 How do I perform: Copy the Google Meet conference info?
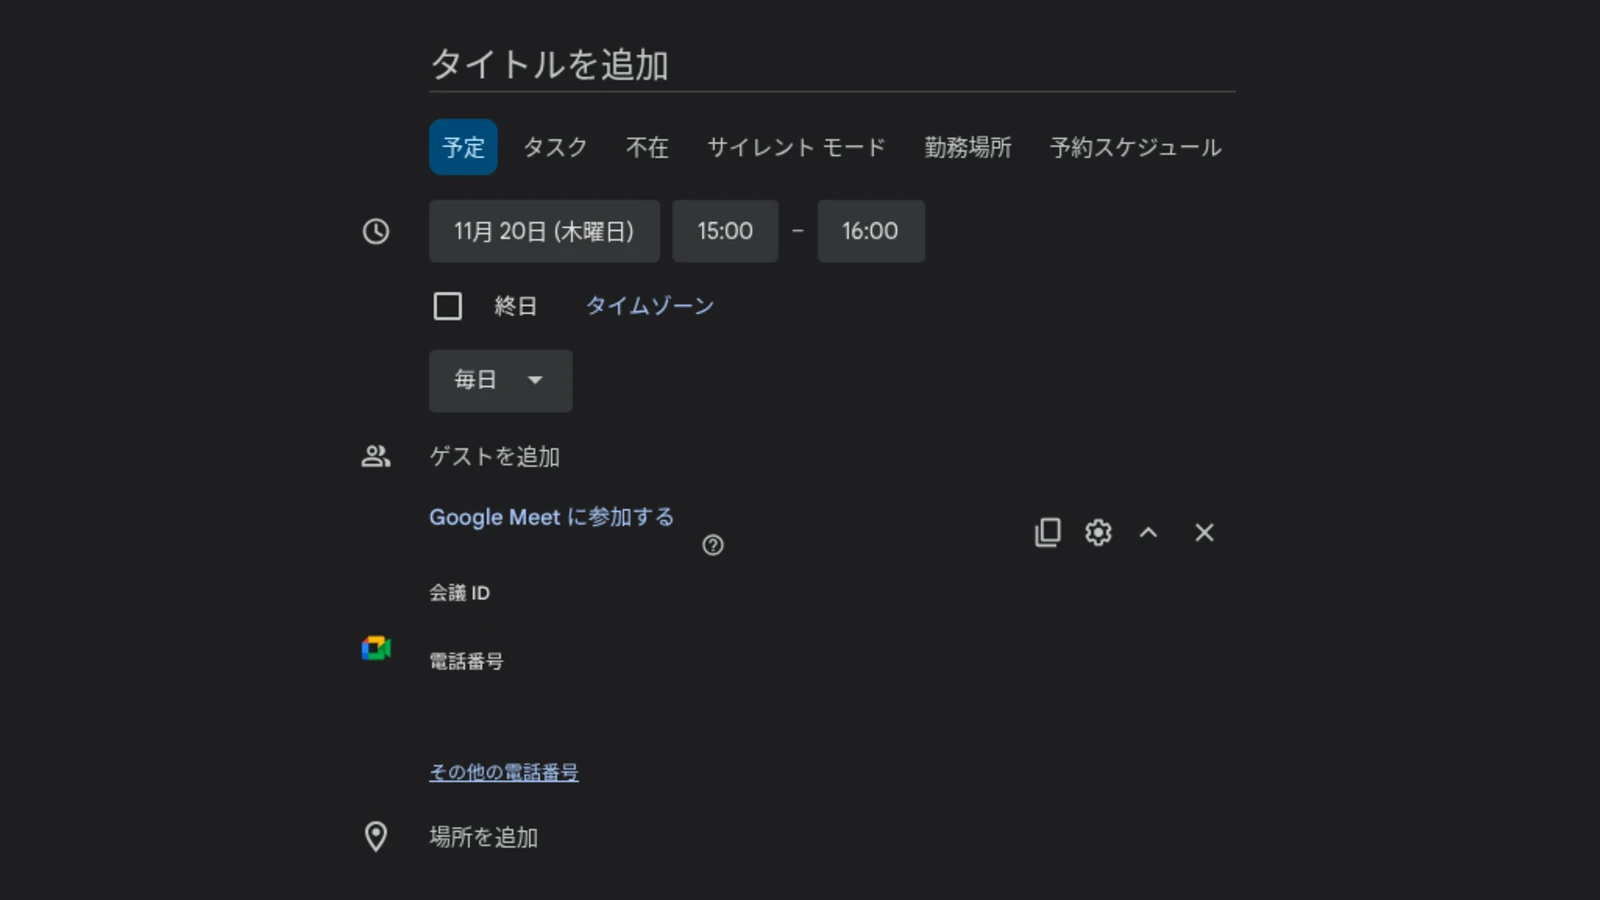tap(1047, 532)
